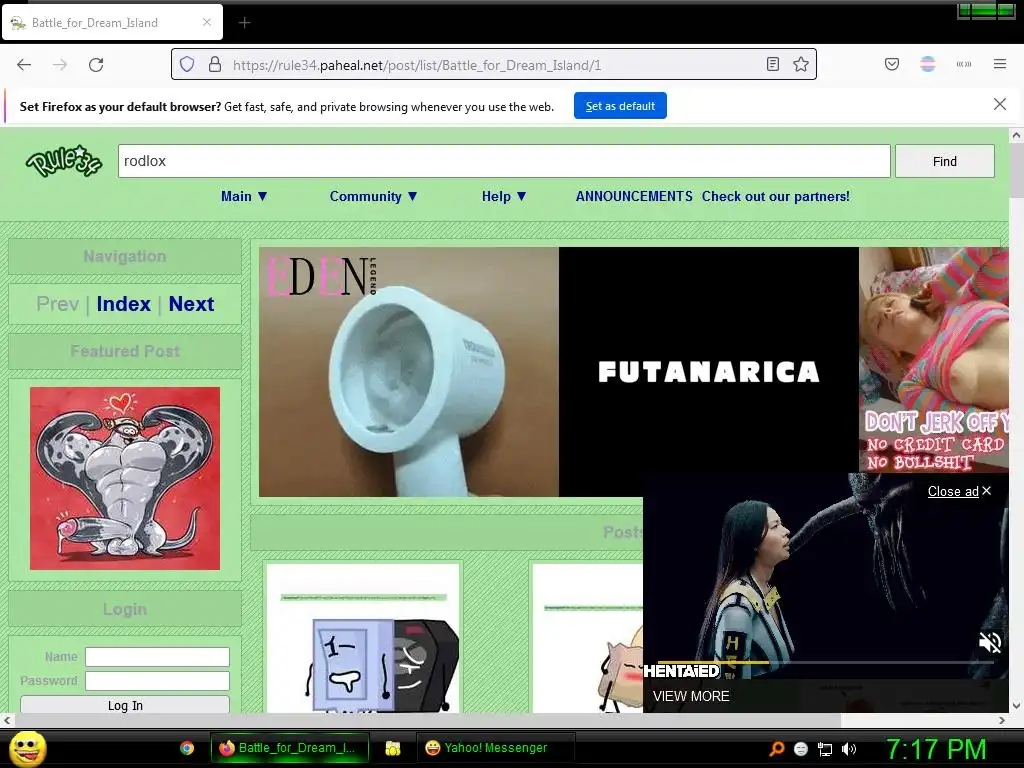Viewport: 1024px width, 768px height.
Task: Click the magnifier search tray icon
Action: [x=777, y=749]
